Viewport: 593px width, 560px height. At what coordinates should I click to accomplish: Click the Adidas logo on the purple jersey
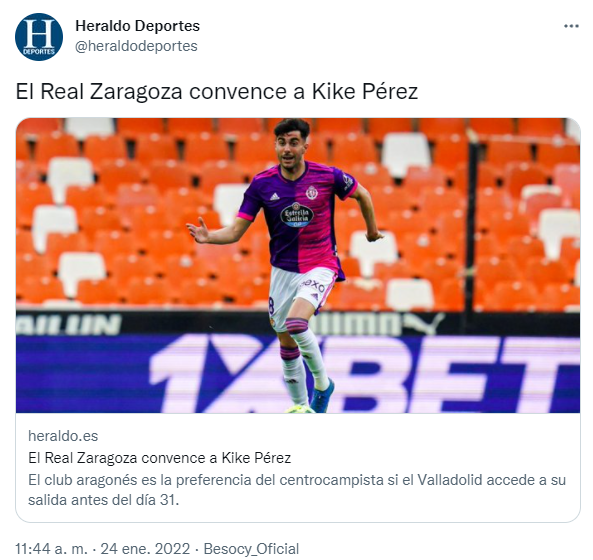pos(275,196)
